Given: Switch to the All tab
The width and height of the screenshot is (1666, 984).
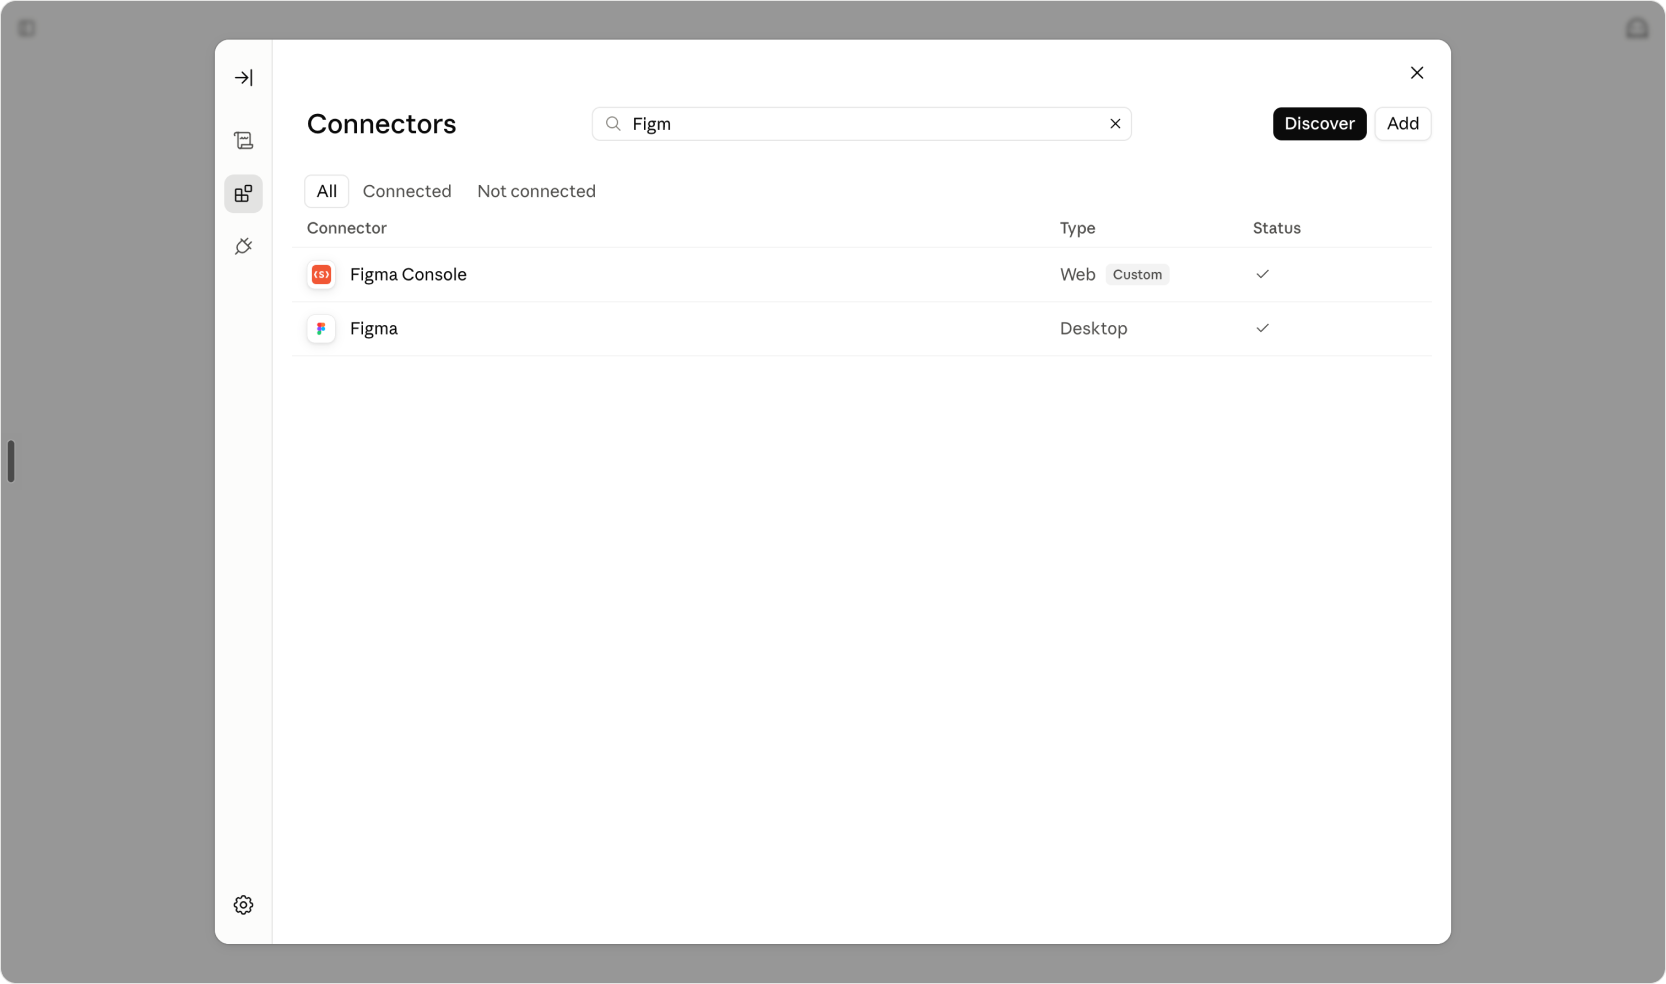Looking at the screenshot, I should coord(326,191).
